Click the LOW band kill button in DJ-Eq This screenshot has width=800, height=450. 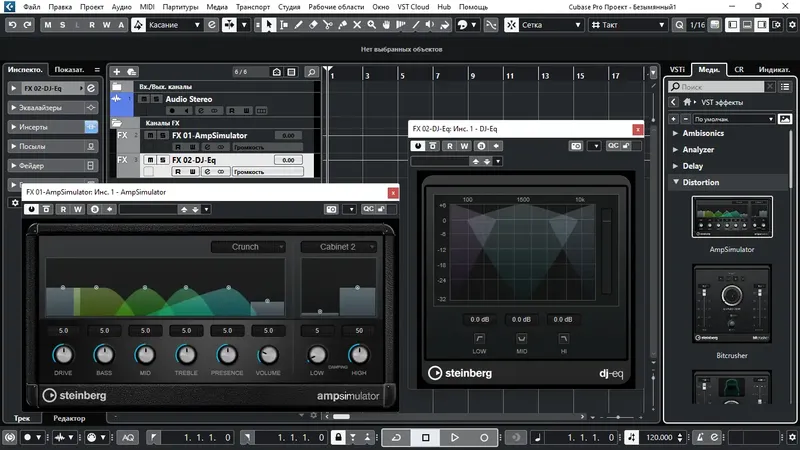tap(480, 338)
